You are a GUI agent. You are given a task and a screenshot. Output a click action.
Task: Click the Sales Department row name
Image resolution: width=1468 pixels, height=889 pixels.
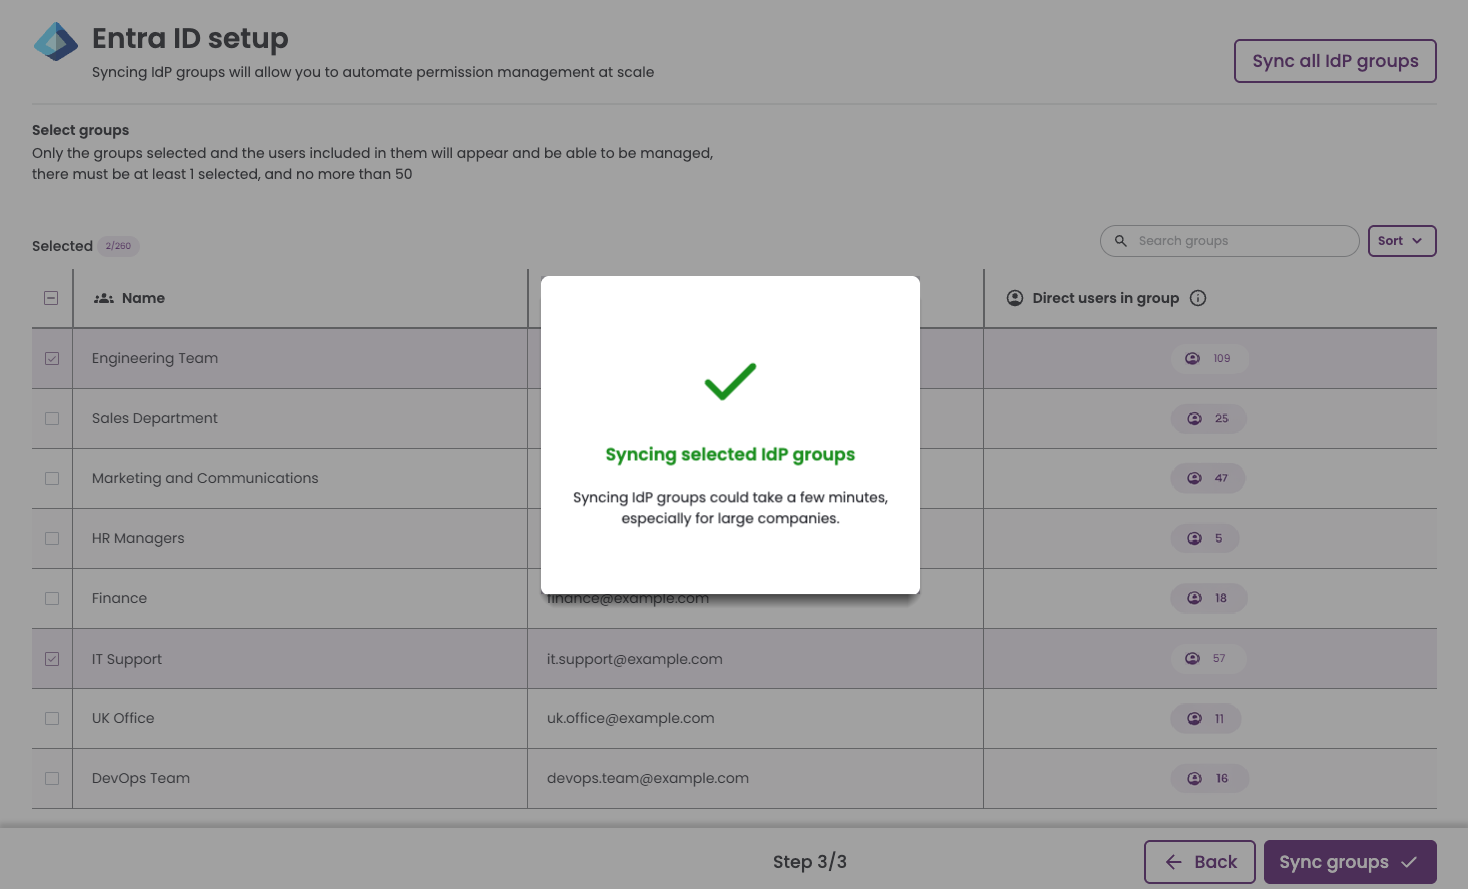click(155, 418)
